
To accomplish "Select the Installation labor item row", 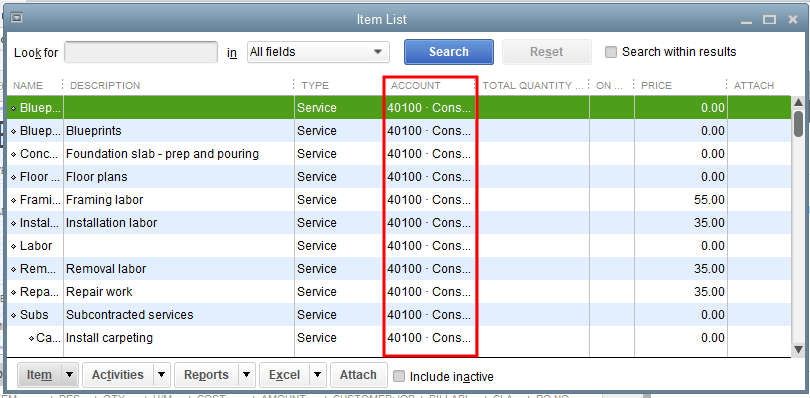I will (x=399, y=223).
